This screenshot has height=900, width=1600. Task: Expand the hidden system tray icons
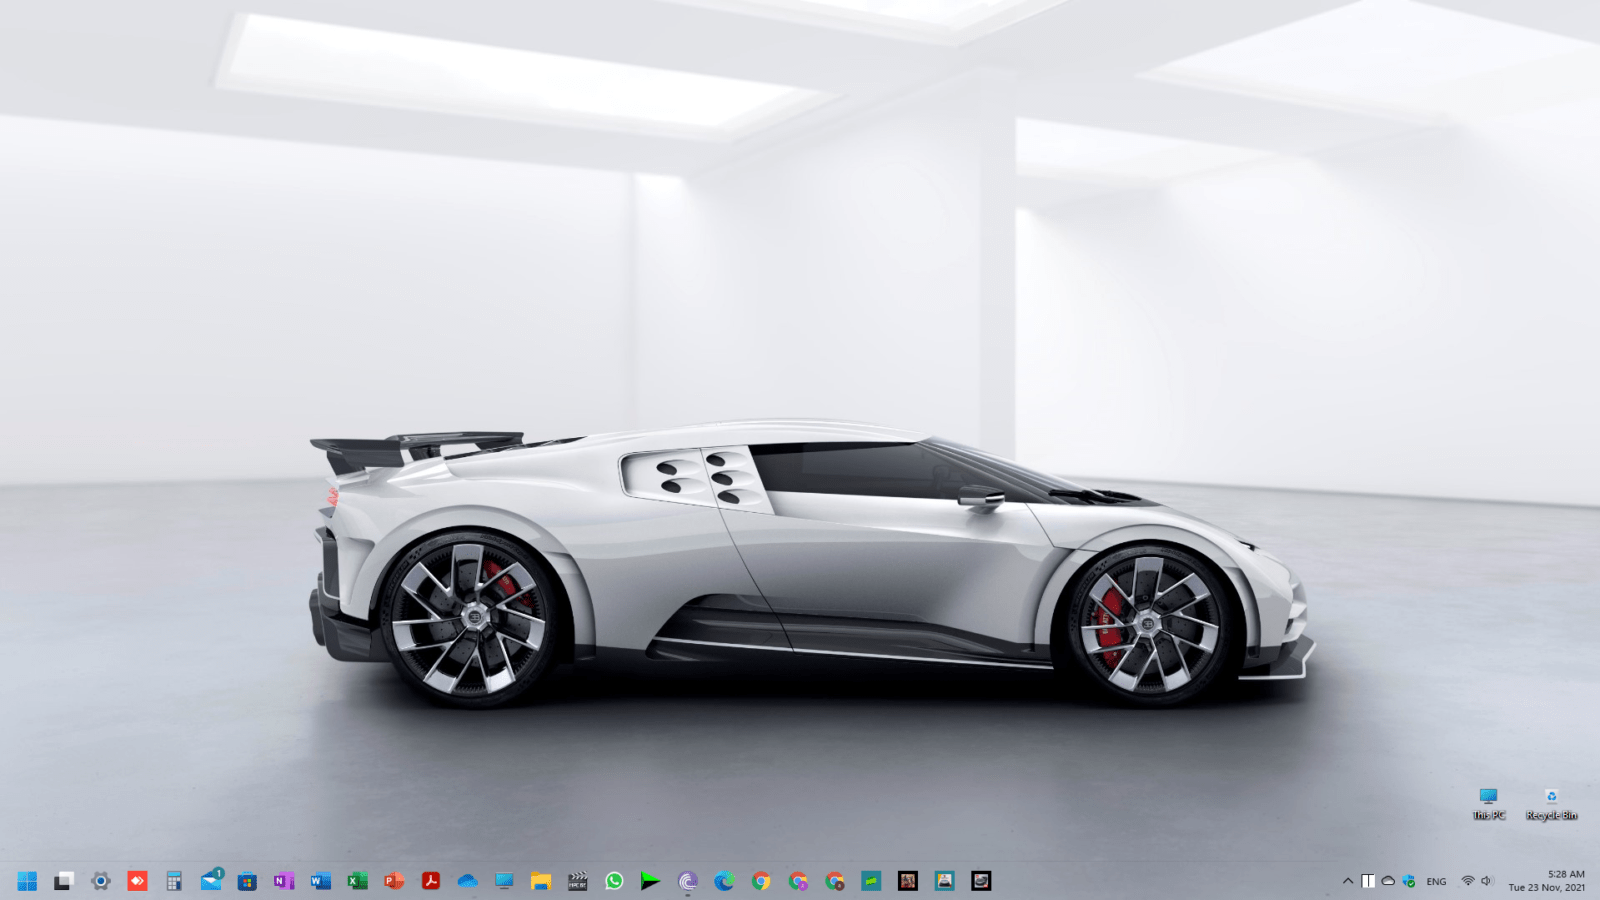point(1348,881)
